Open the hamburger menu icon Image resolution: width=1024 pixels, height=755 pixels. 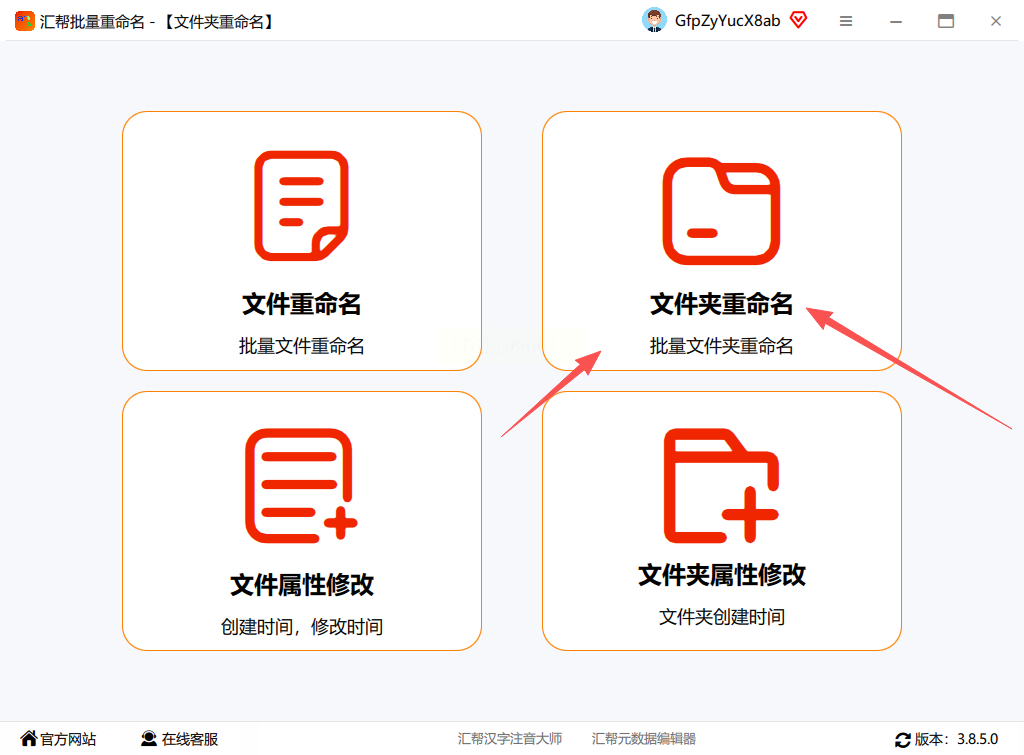point(846,21)
